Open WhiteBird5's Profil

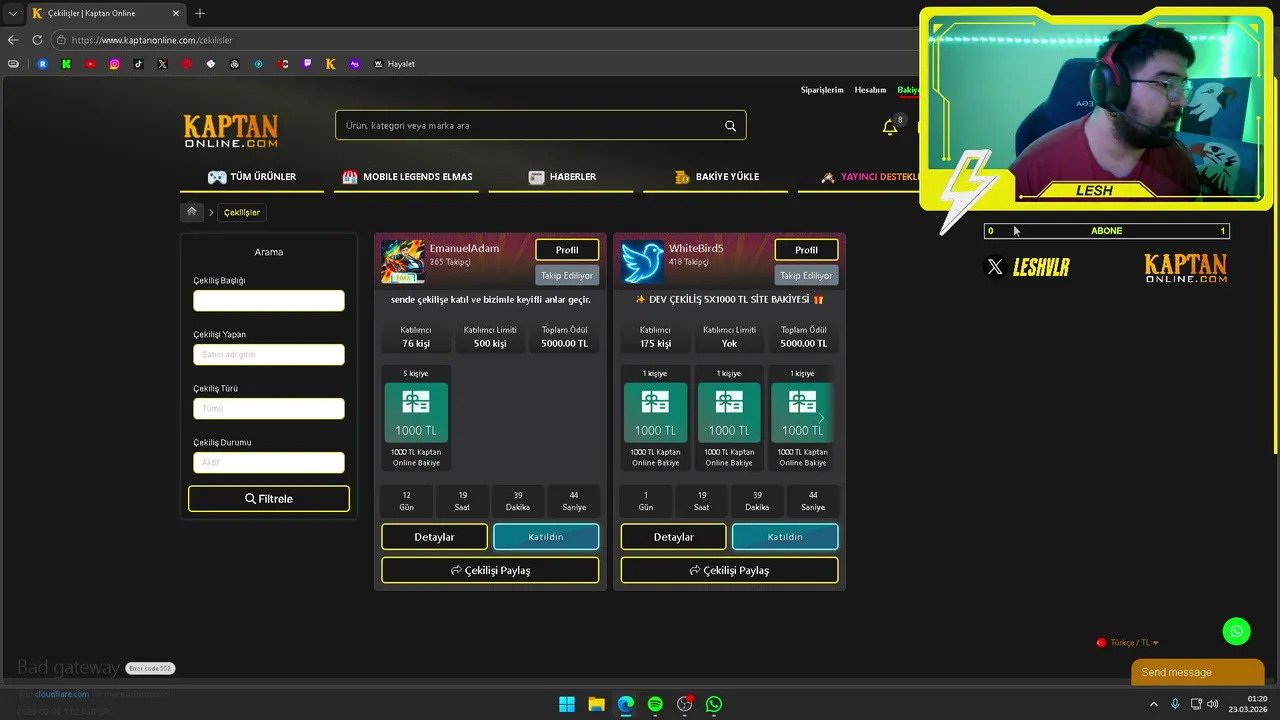(x=806, y=250)
